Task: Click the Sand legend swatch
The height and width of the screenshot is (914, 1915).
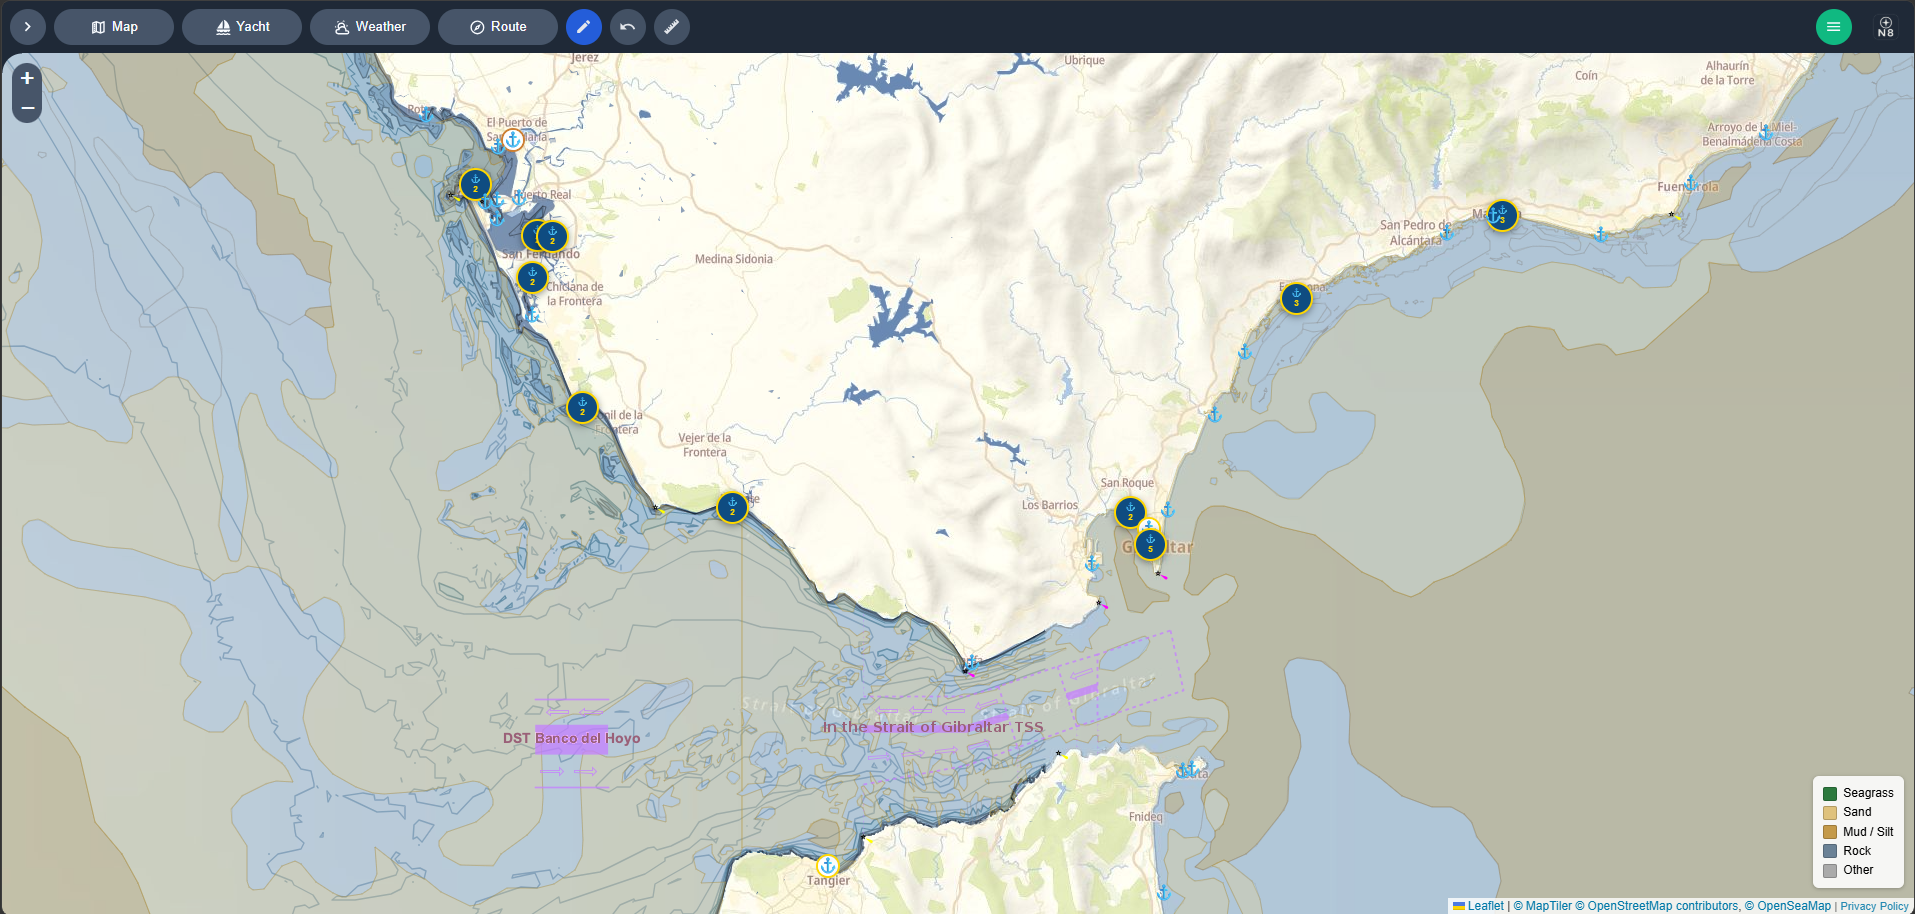Action: (x=1830, y=813)
